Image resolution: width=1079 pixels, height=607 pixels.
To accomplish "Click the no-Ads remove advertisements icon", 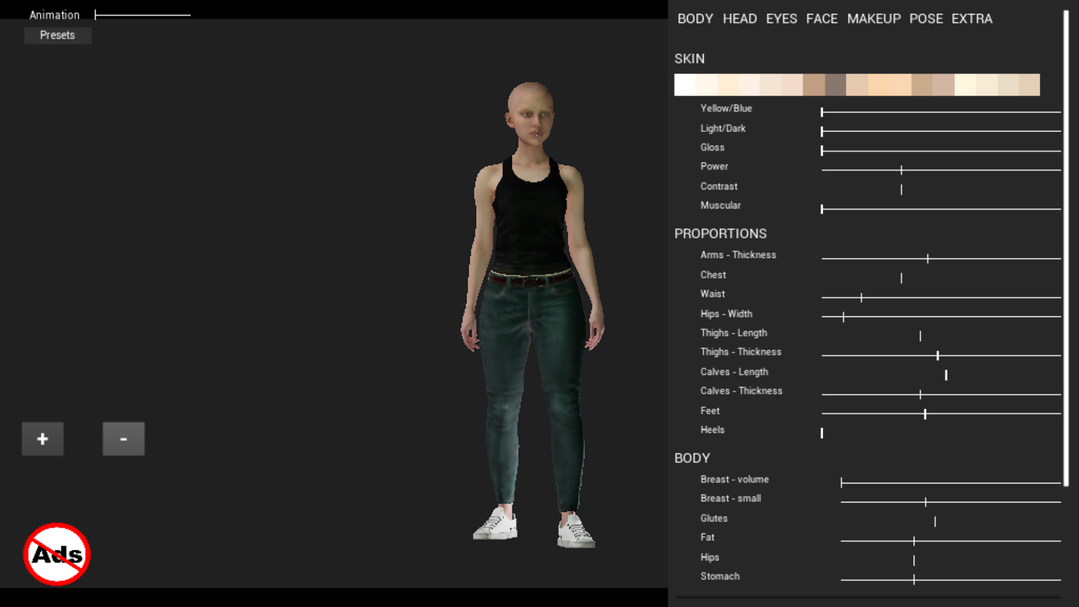I will [57, 554].
